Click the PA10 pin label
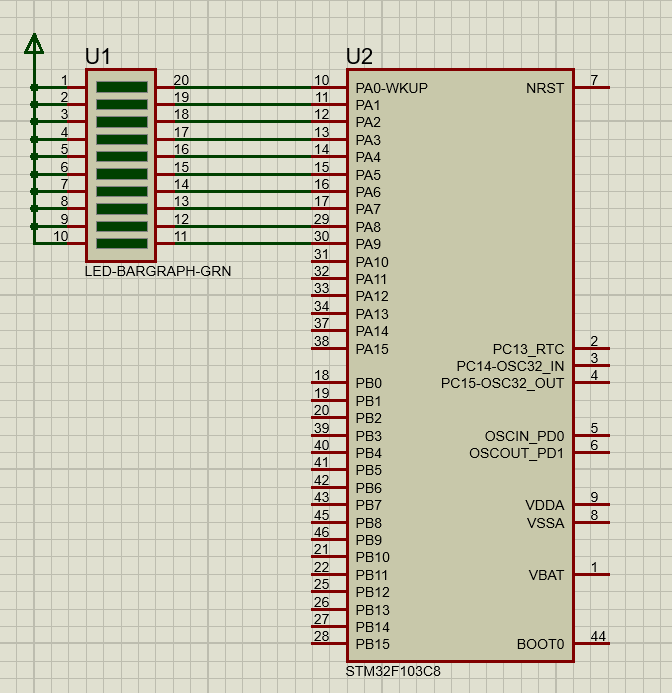Viewport: 672px width, 693px height. 372,262
